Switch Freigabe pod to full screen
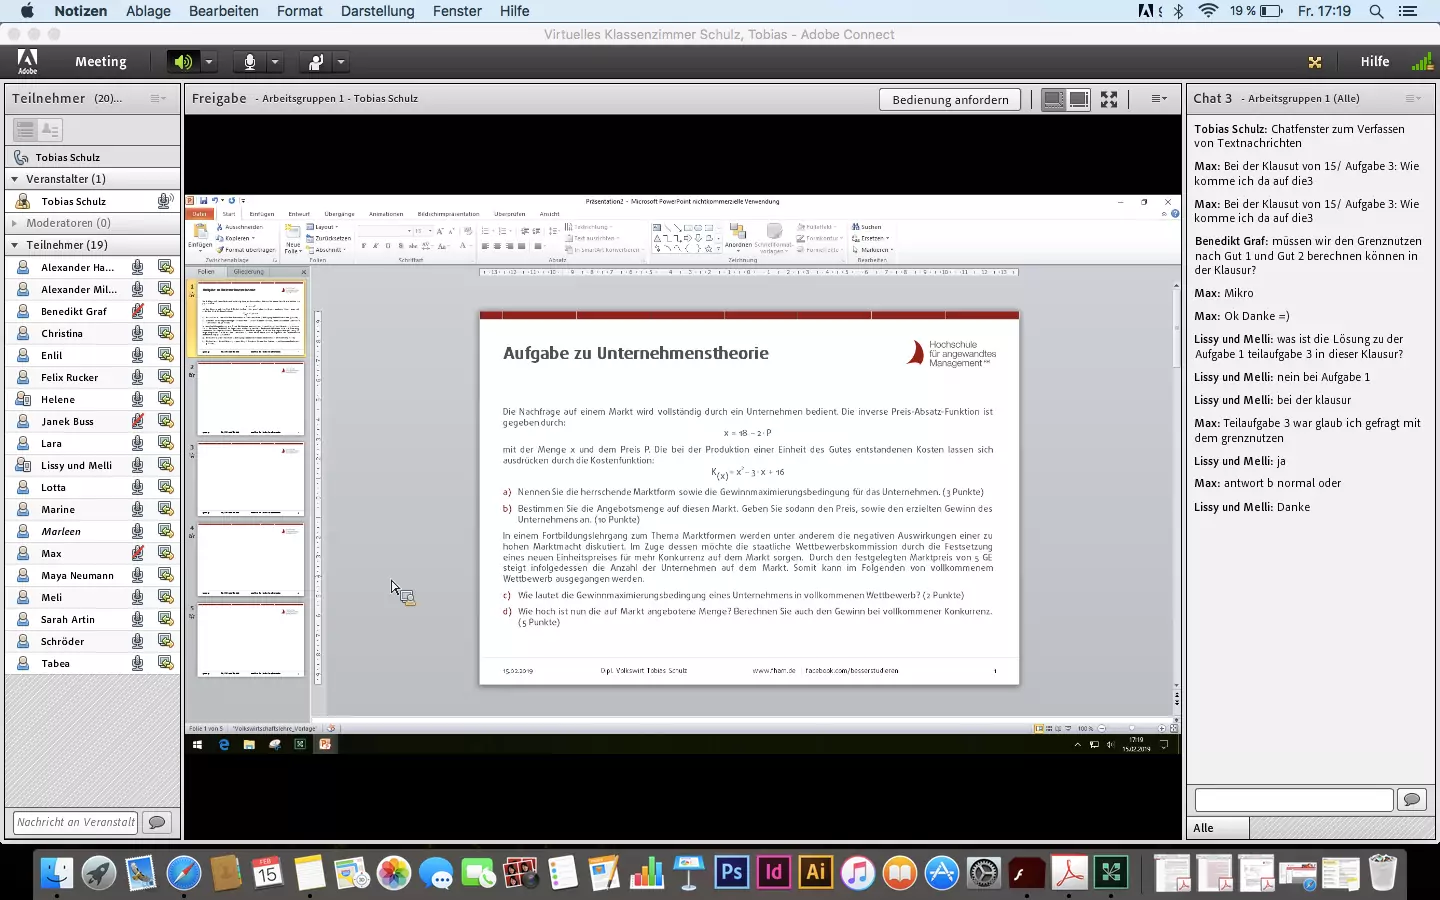The height and width of the screenshot is (900, 1440). tap(1109, 99)
